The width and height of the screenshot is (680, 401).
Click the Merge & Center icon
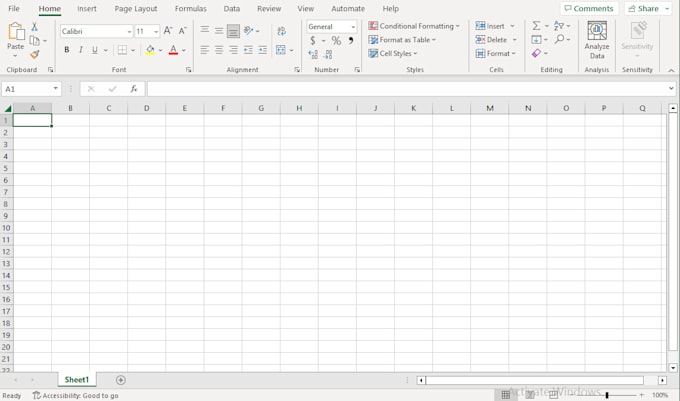281,50
